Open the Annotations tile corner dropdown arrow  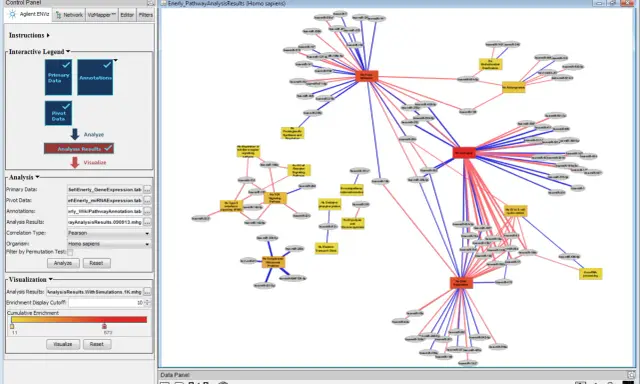116,60
